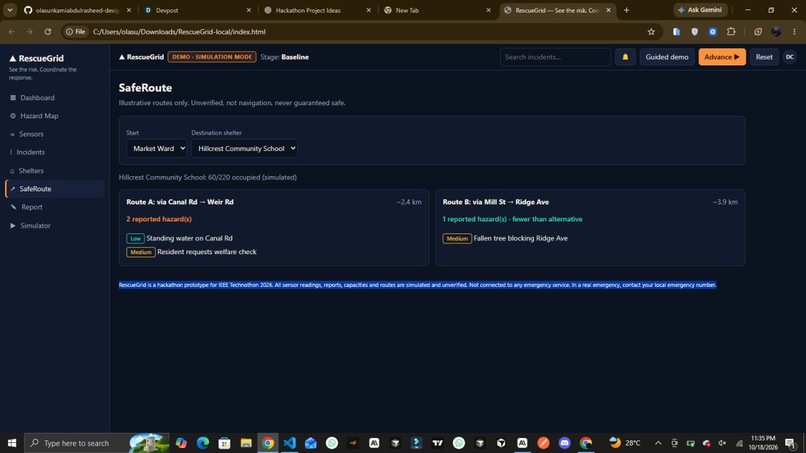Click the Stage: Baseline indicator
The height and width of the screenshot is (453, 806).
coord(284,57)
